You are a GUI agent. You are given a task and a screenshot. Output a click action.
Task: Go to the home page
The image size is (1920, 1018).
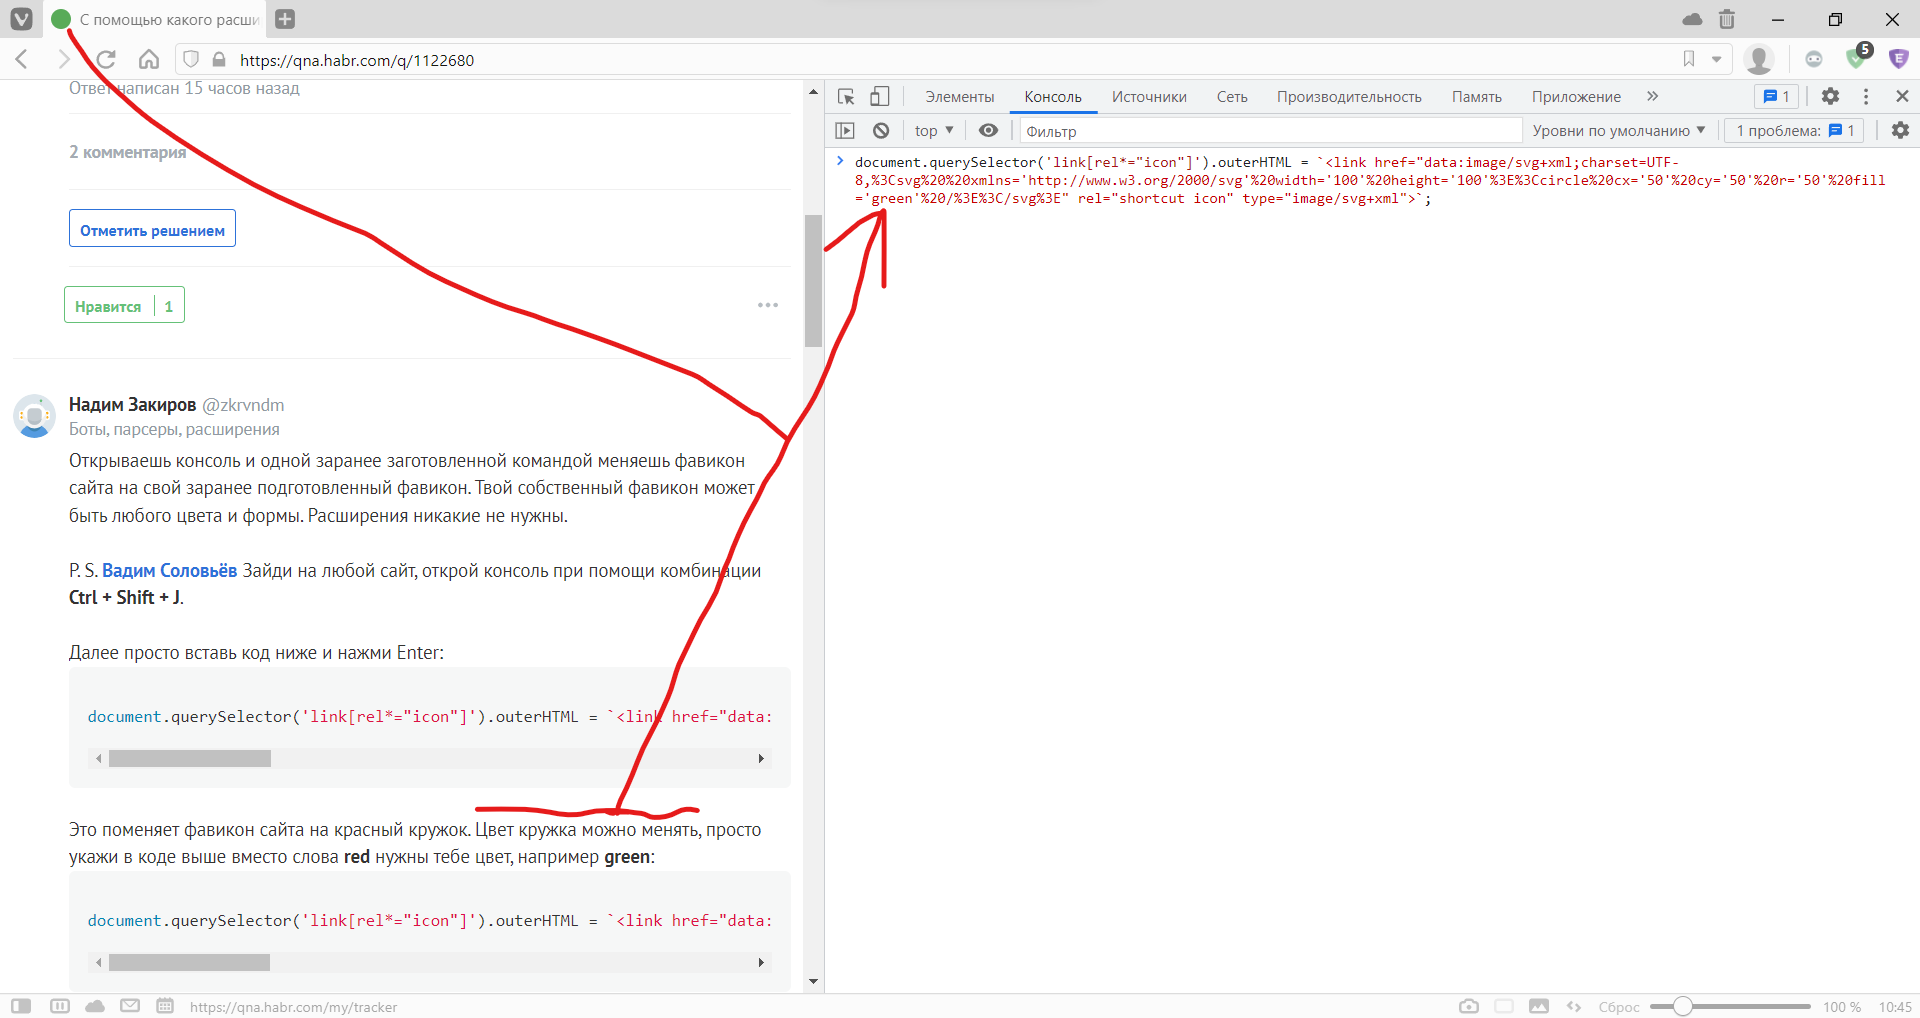pyautogui.click(x=149, y=59)
